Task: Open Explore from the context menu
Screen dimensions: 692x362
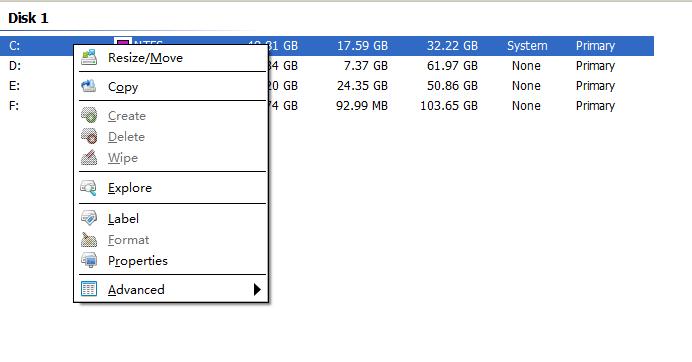Action: pyautogui.click(x=172, y=188)
